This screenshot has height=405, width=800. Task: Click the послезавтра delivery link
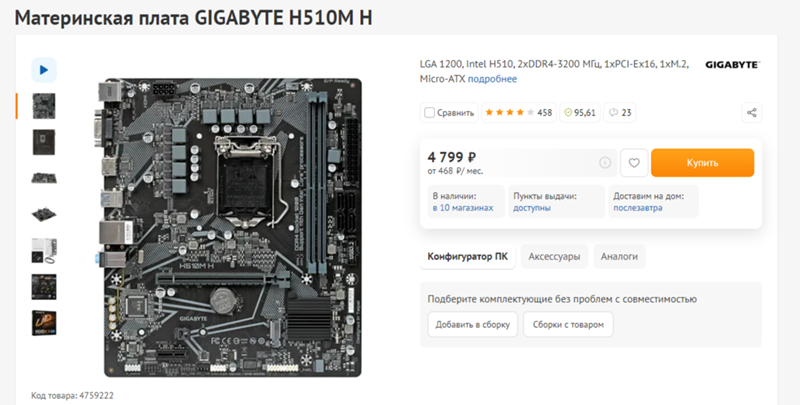pos(638,208)
